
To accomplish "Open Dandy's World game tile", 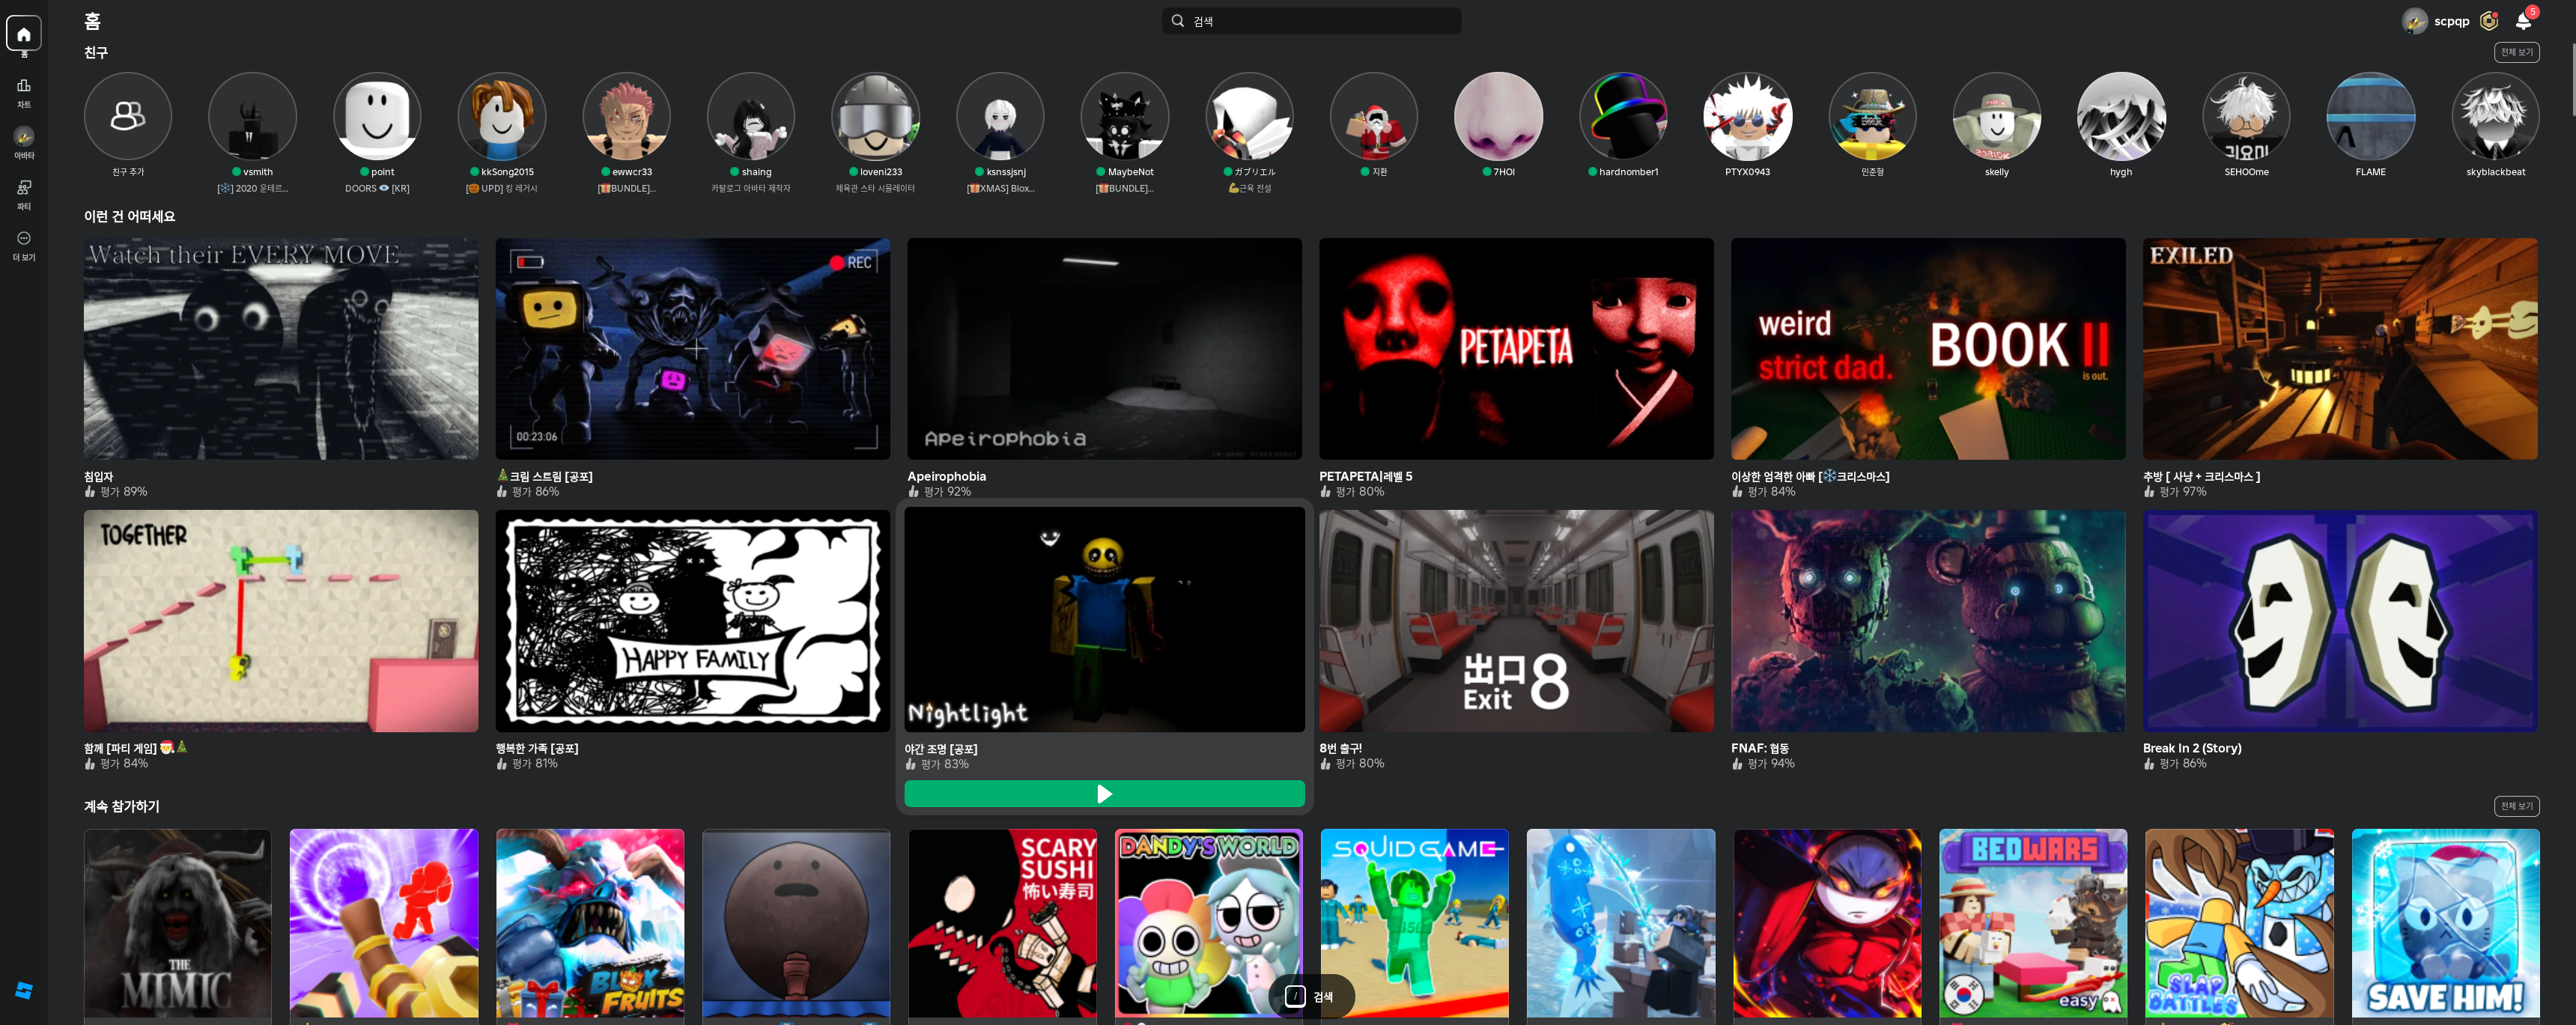I will (1208, 923).
